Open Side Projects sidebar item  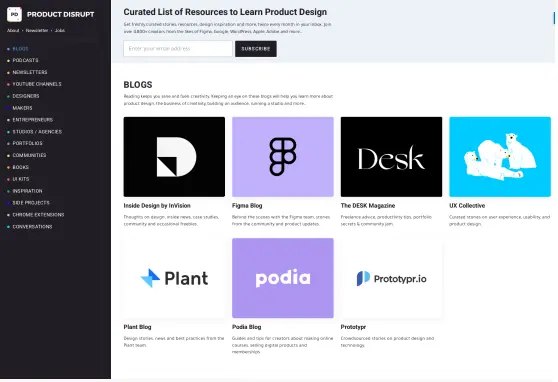[31, 203]
